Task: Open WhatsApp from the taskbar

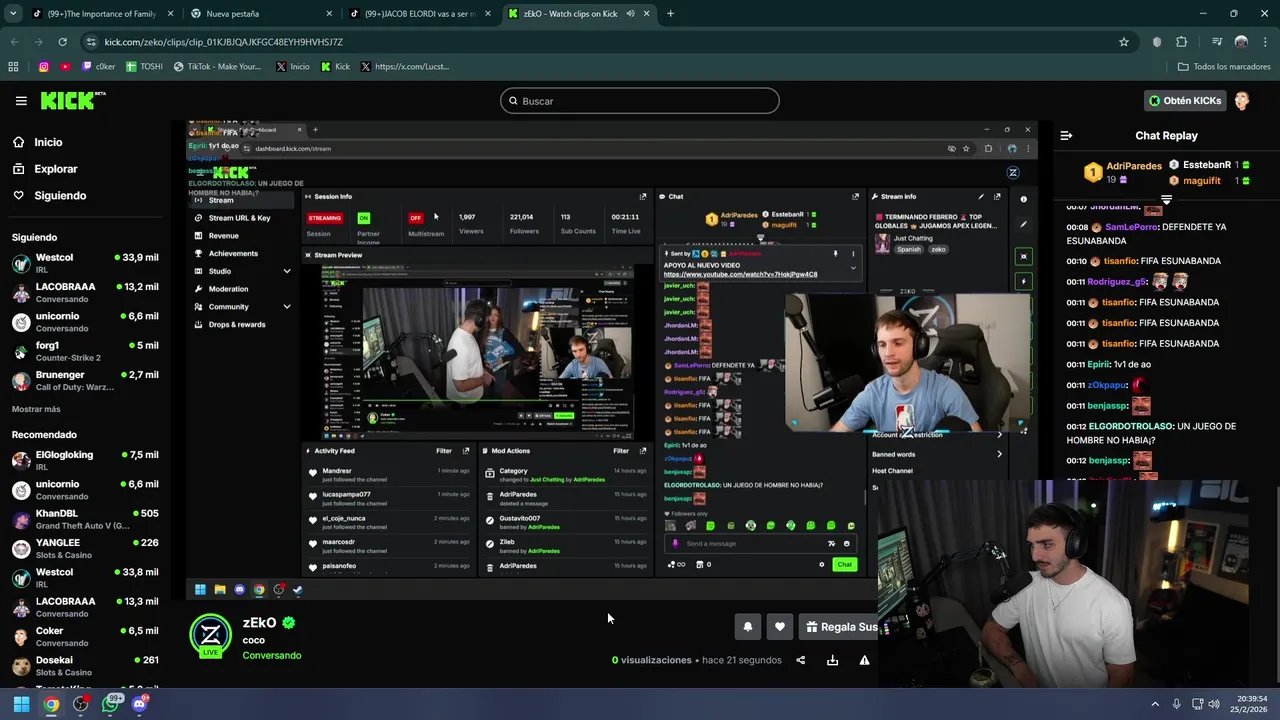Action: (x=111, y=704)
